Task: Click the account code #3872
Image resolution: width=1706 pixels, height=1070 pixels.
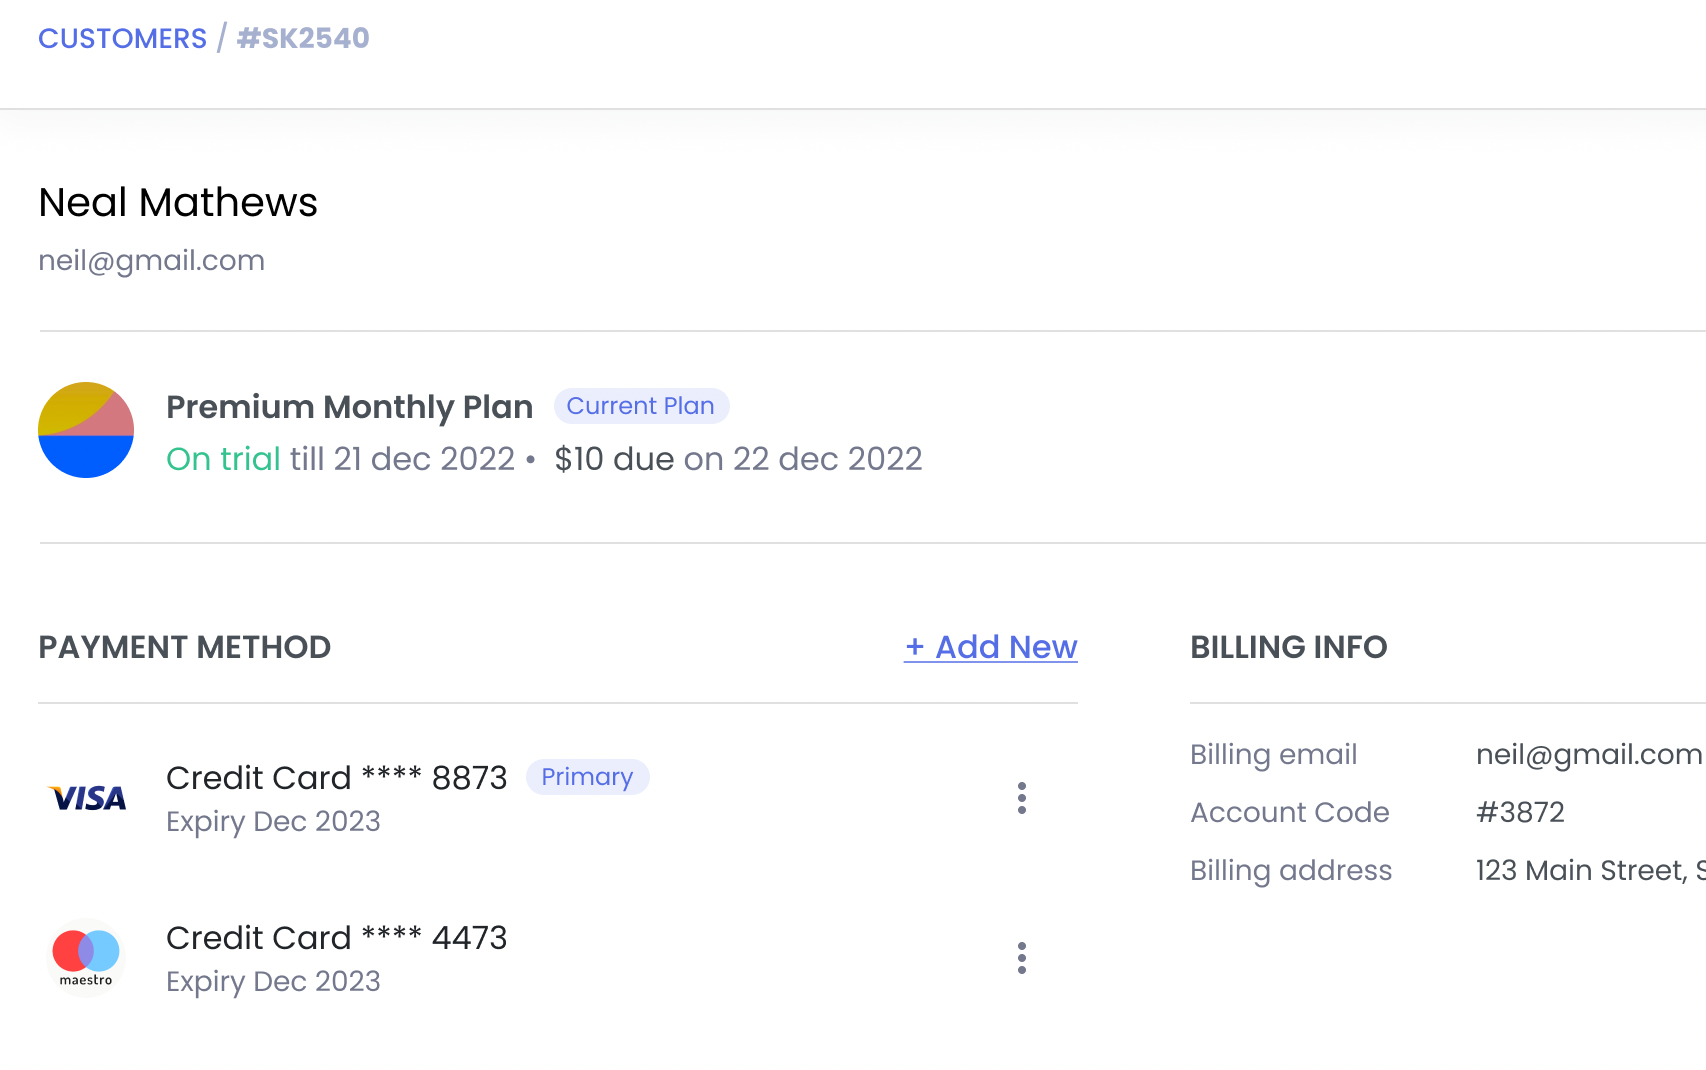Action: pos(1520,812)
